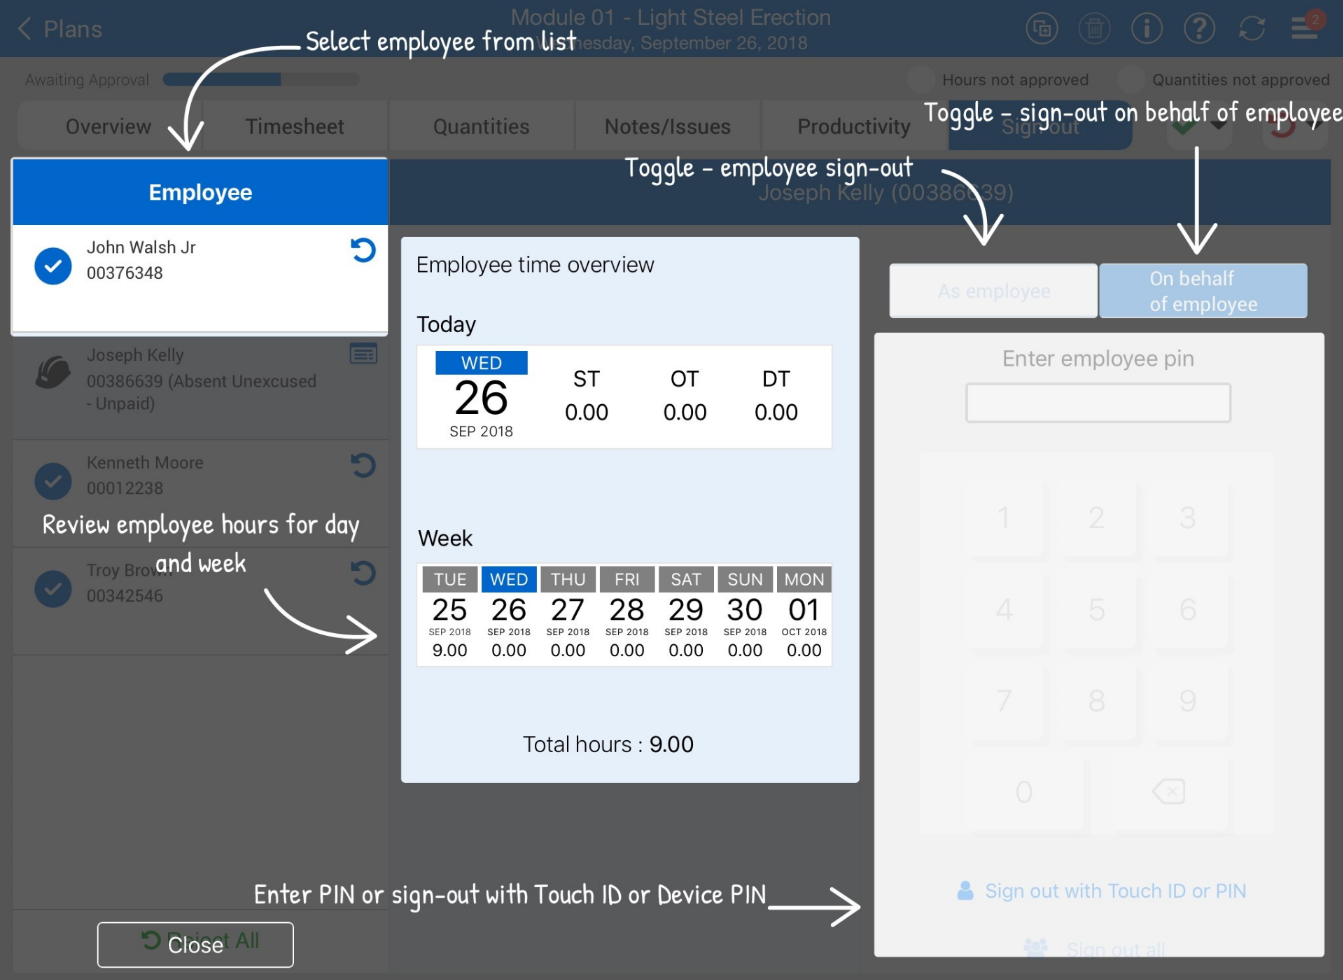
Task: Tap keypad digit 4
Action: coord(1004,609)
